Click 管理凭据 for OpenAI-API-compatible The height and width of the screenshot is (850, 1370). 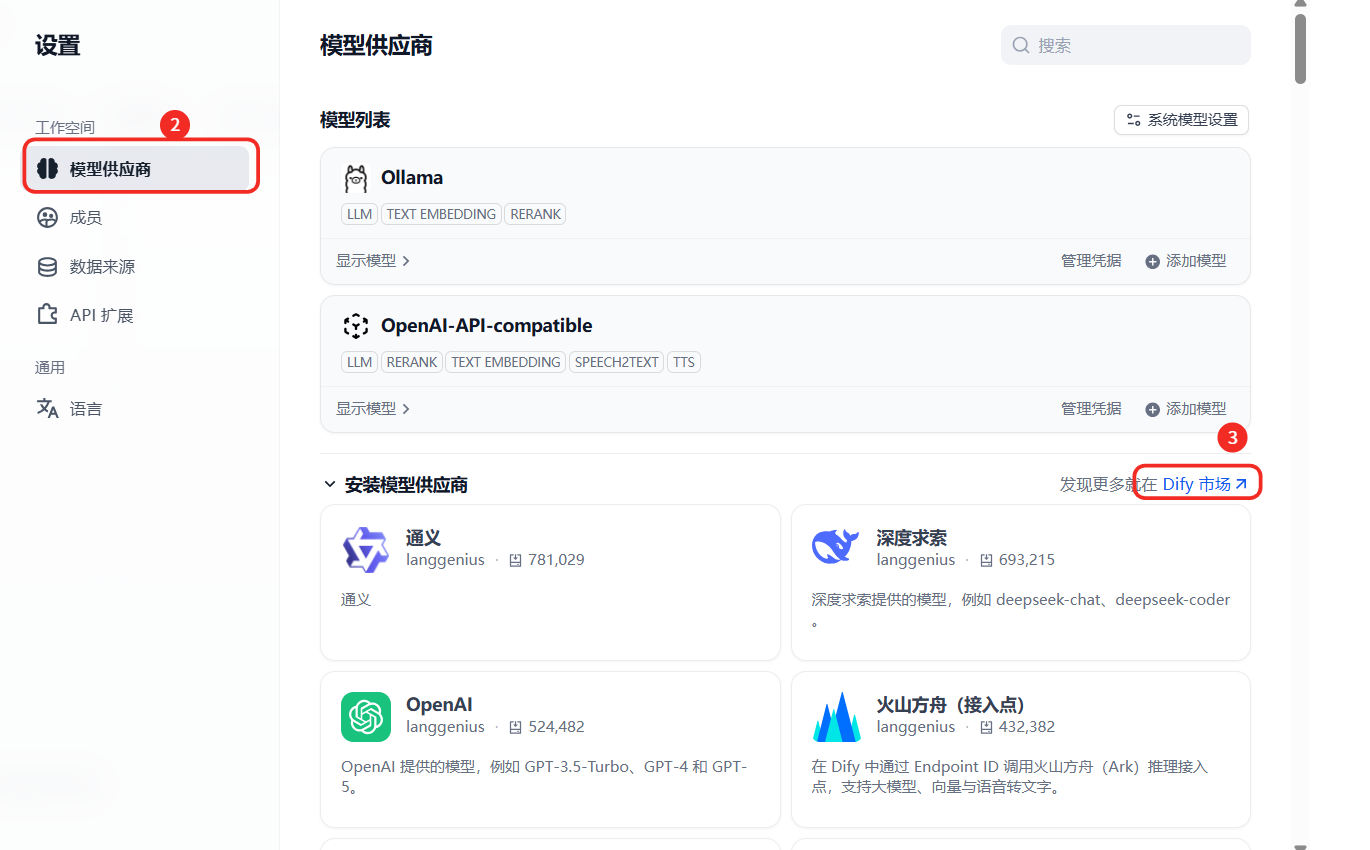pos(1091,409)
